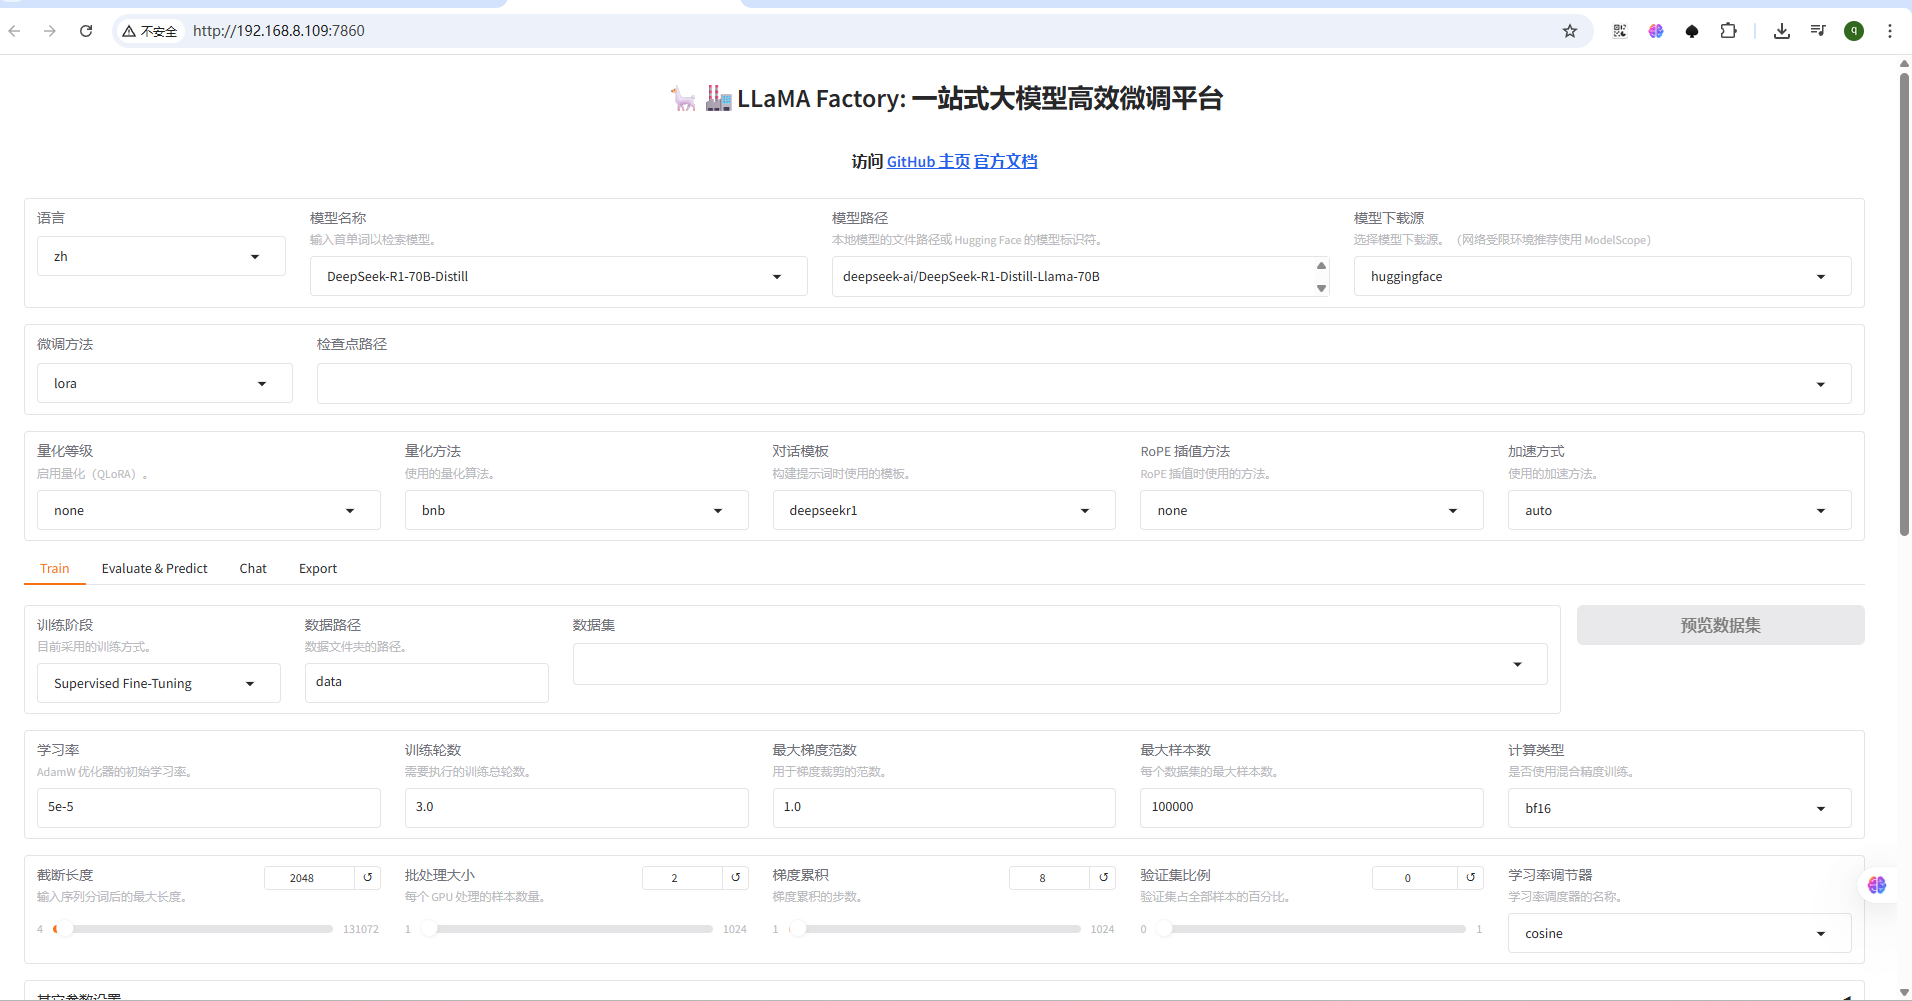Reset truncation length value 2048

click(368, 877)
